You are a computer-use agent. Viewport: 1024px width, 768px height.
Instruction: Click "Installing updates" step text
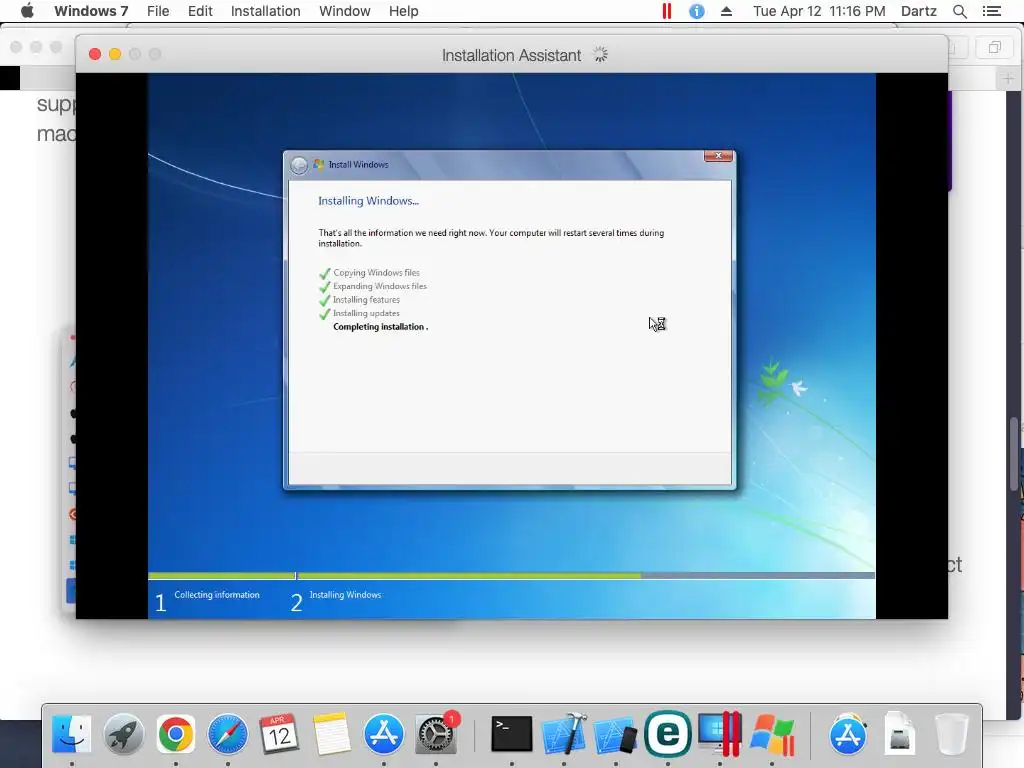(366, 313)
